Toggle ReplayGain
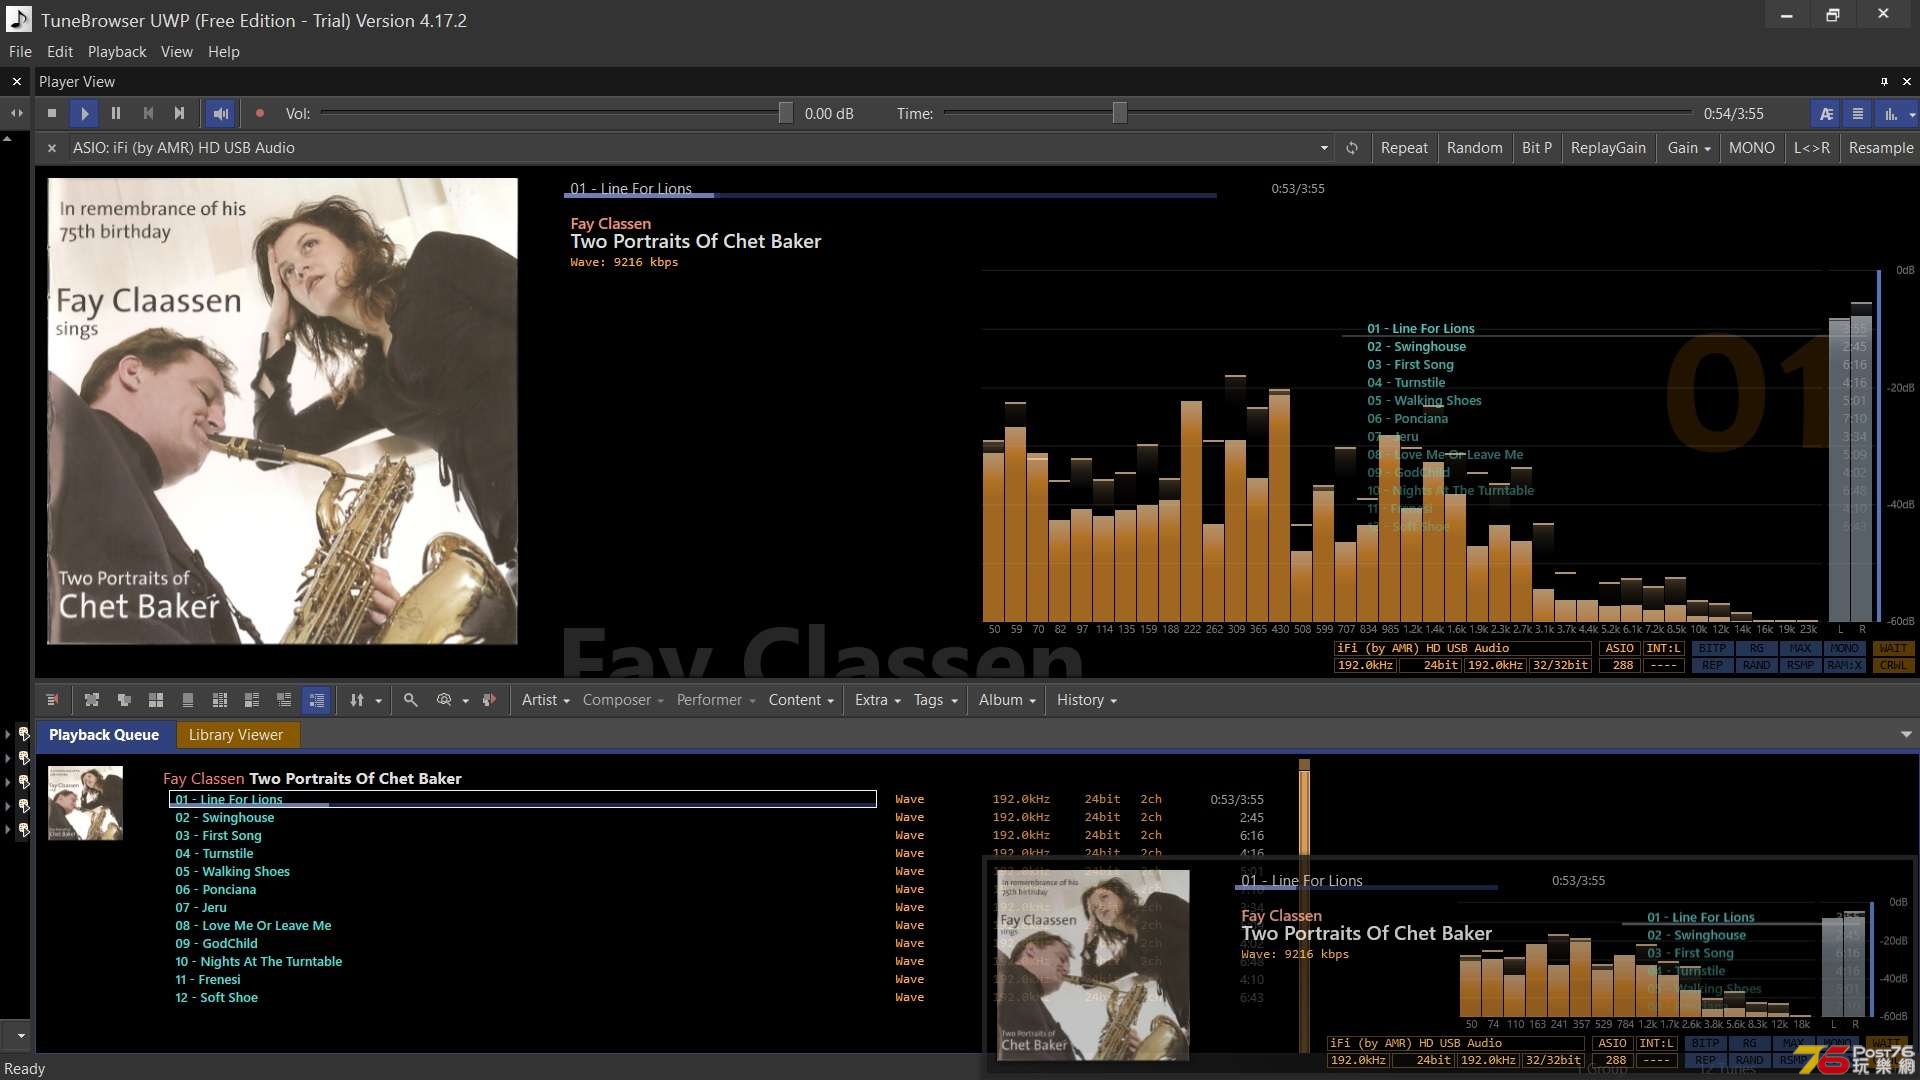1920x1080 pixels. click(x=1608, y=147)
